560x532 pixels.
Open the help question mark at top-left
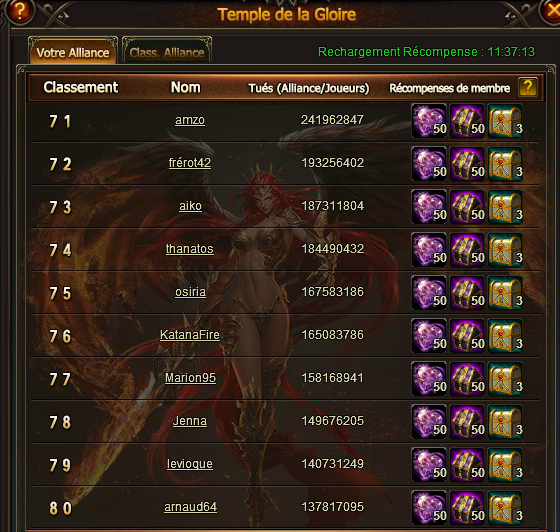(20, 11)
